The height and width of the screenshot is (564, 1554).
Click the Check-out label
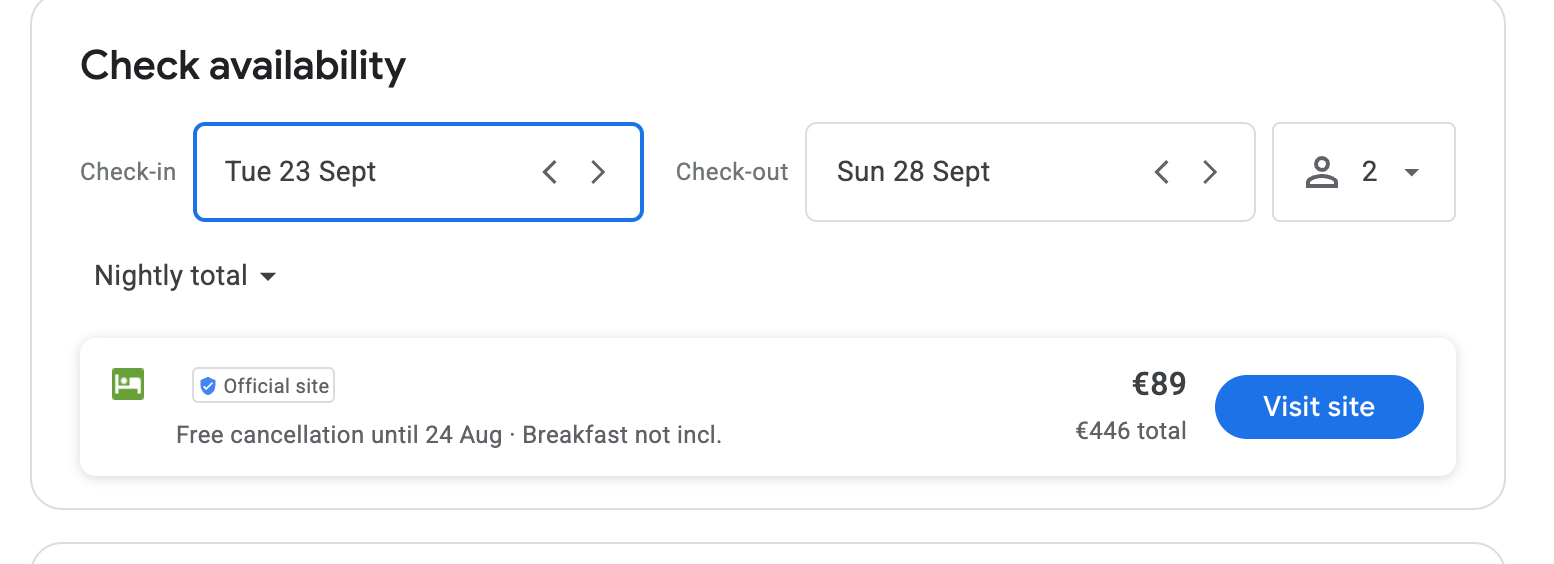pos(732,172)
